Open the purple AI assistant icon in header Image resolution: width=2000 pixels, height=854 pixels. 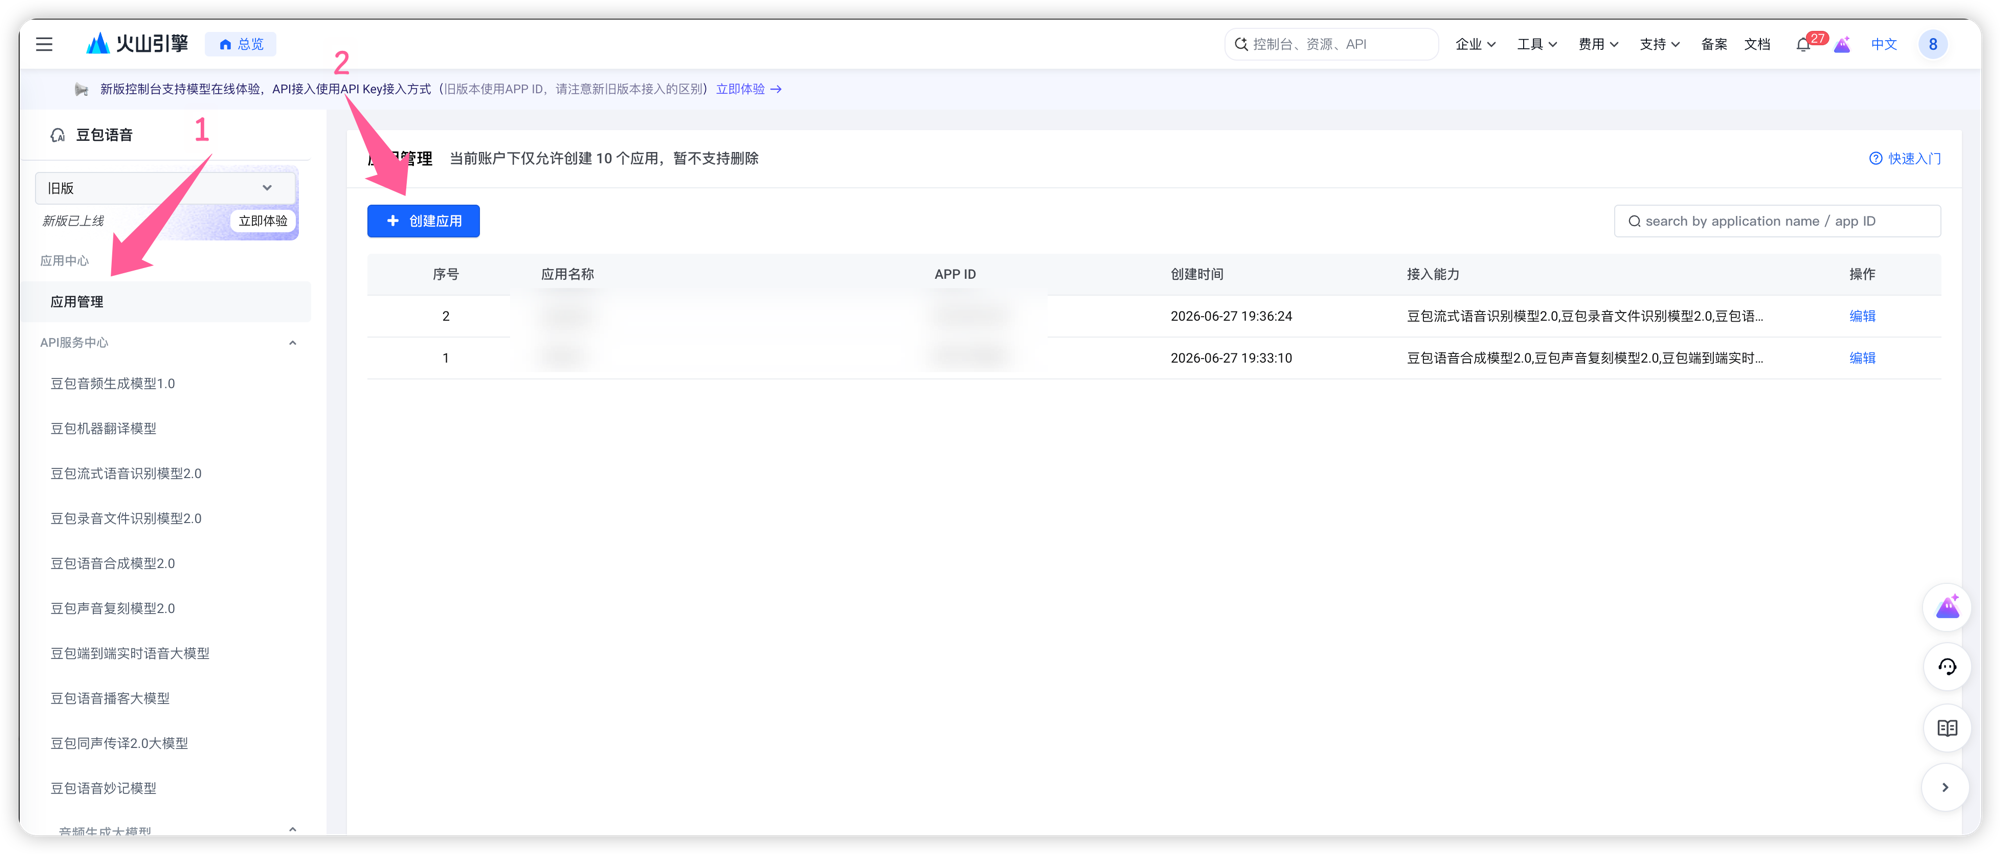click(x=1842, y=44)
